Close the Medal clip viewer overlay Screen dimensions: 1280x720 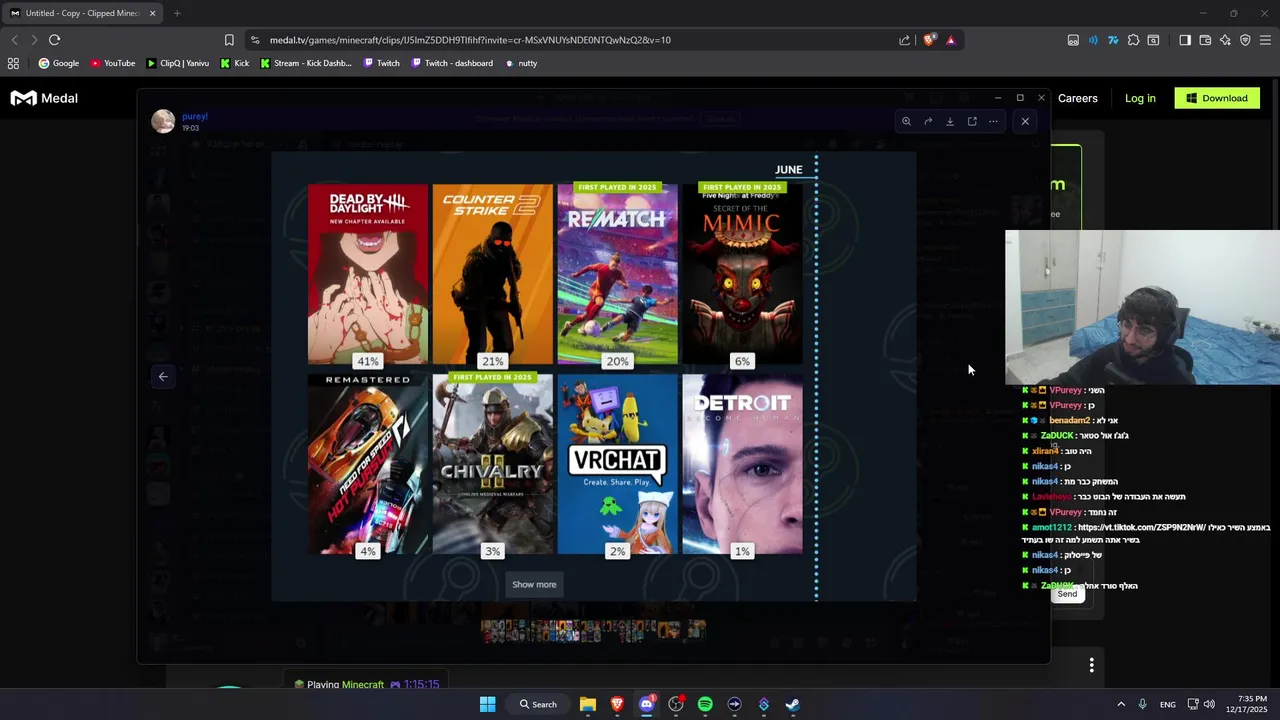click(1025, 121)
